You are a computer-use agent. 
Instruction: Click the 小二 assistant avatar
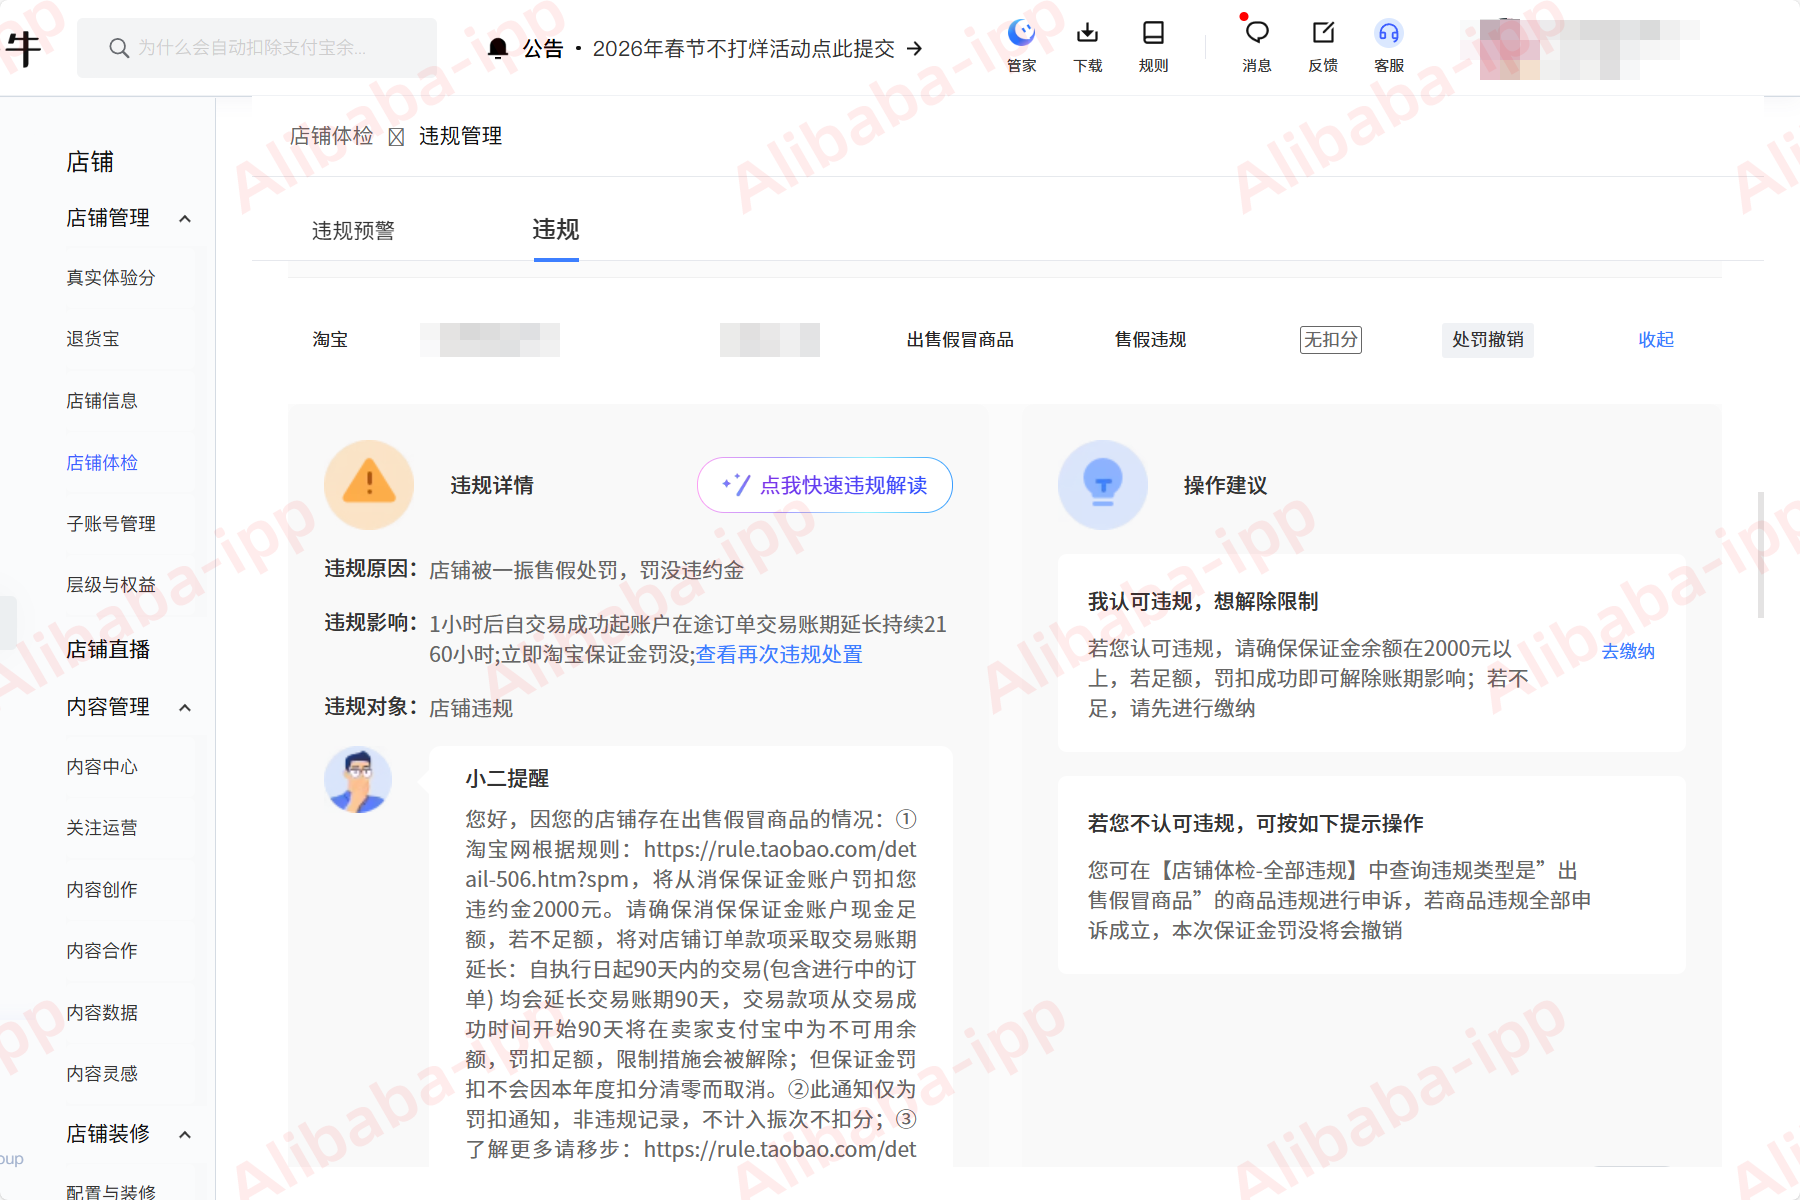coord(358,780)
